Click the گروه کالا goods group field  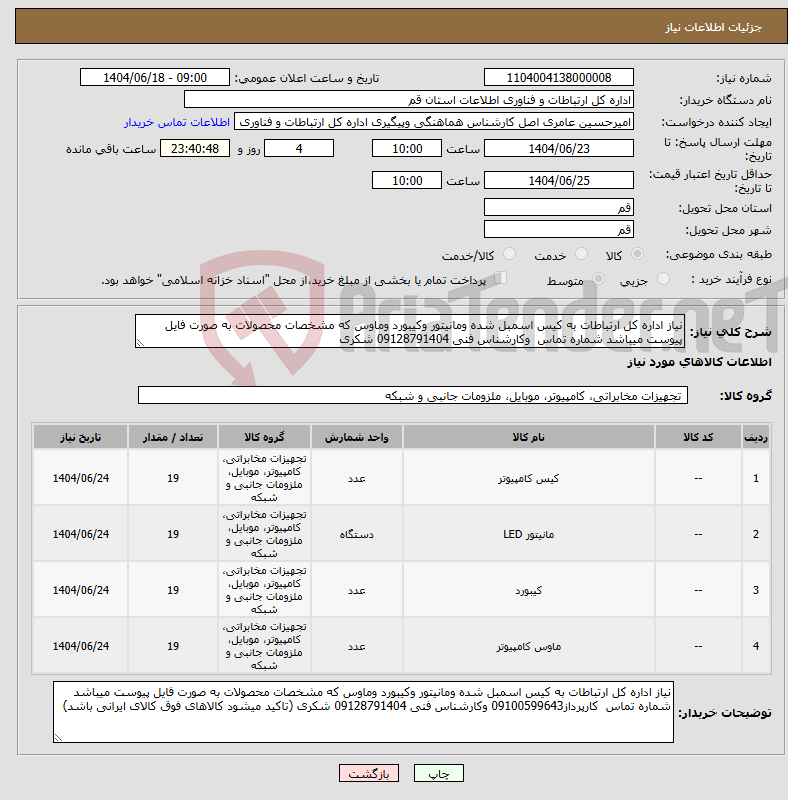413,395
